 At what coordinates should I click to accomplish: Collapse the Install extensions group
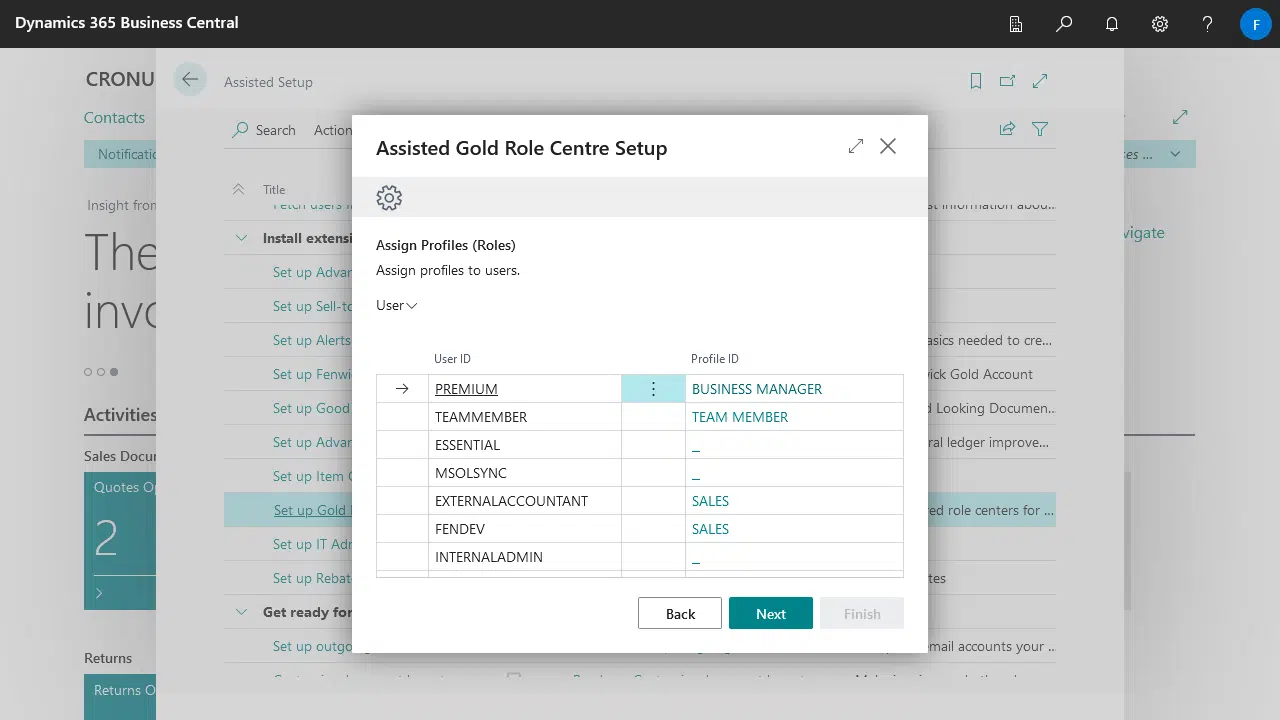tap(241, 238)
